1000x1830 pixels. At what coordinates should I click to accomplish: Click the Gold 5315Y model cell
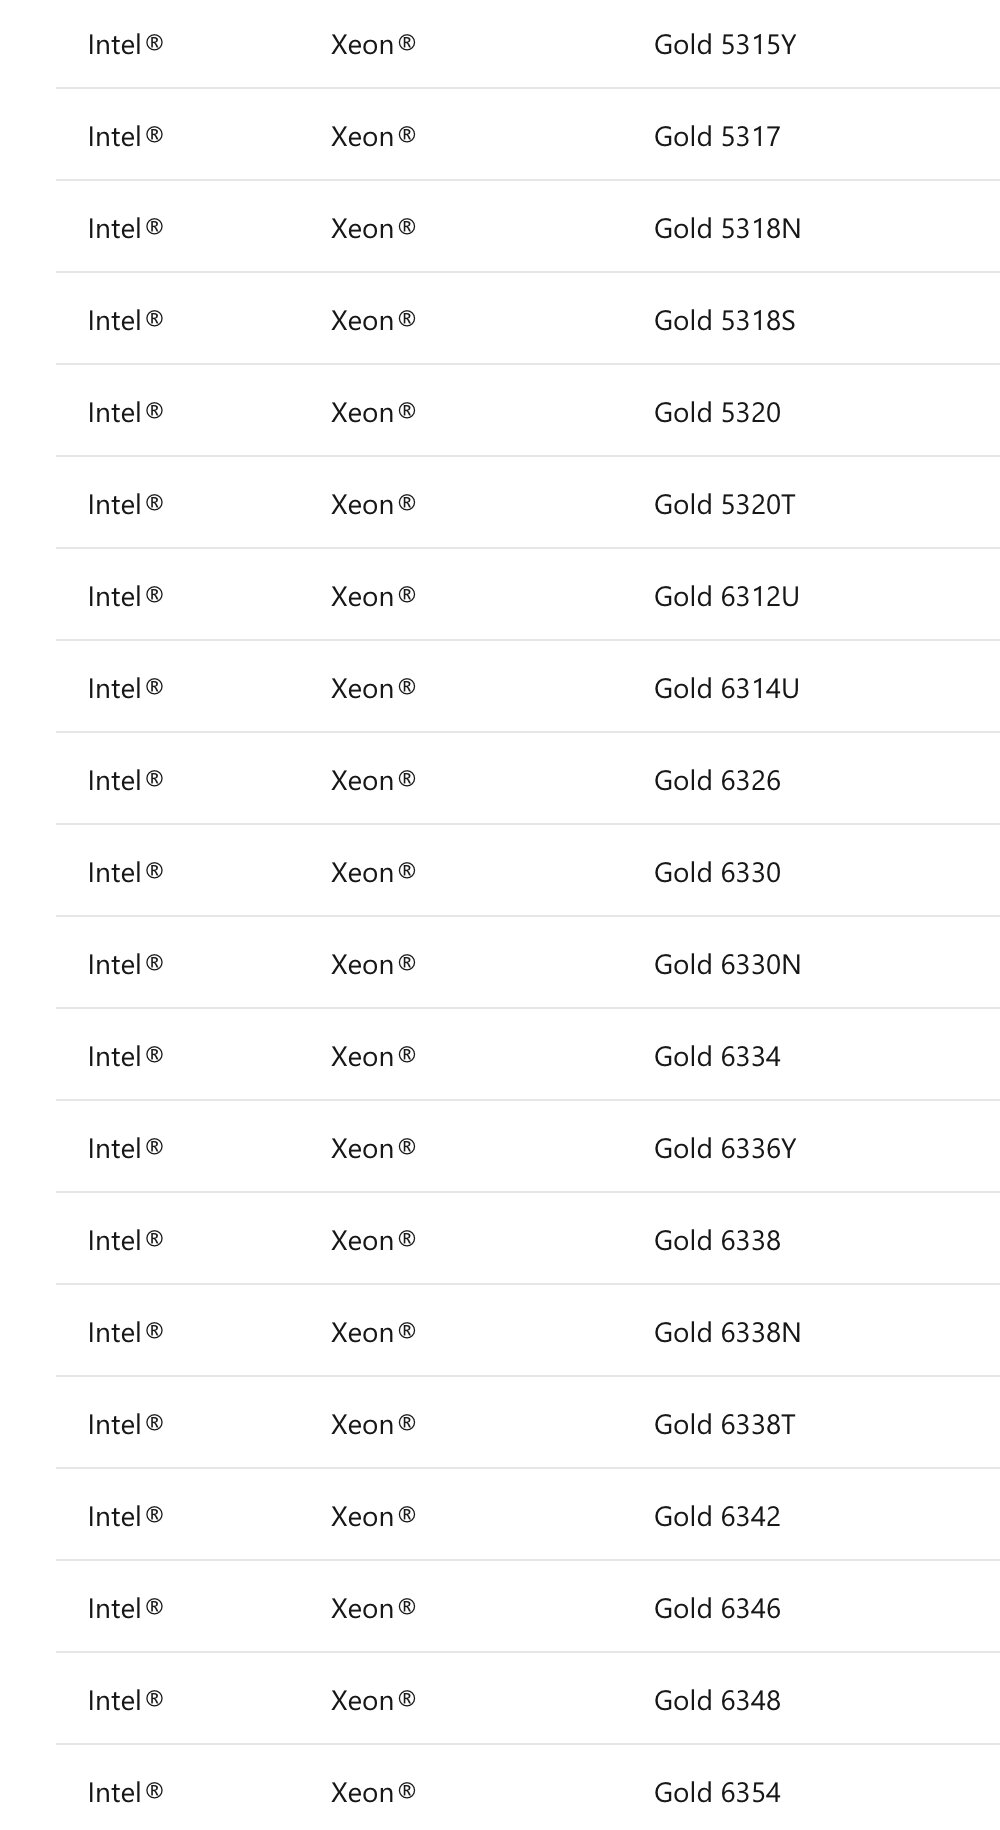pyautogui.click(x=724, y=45)
